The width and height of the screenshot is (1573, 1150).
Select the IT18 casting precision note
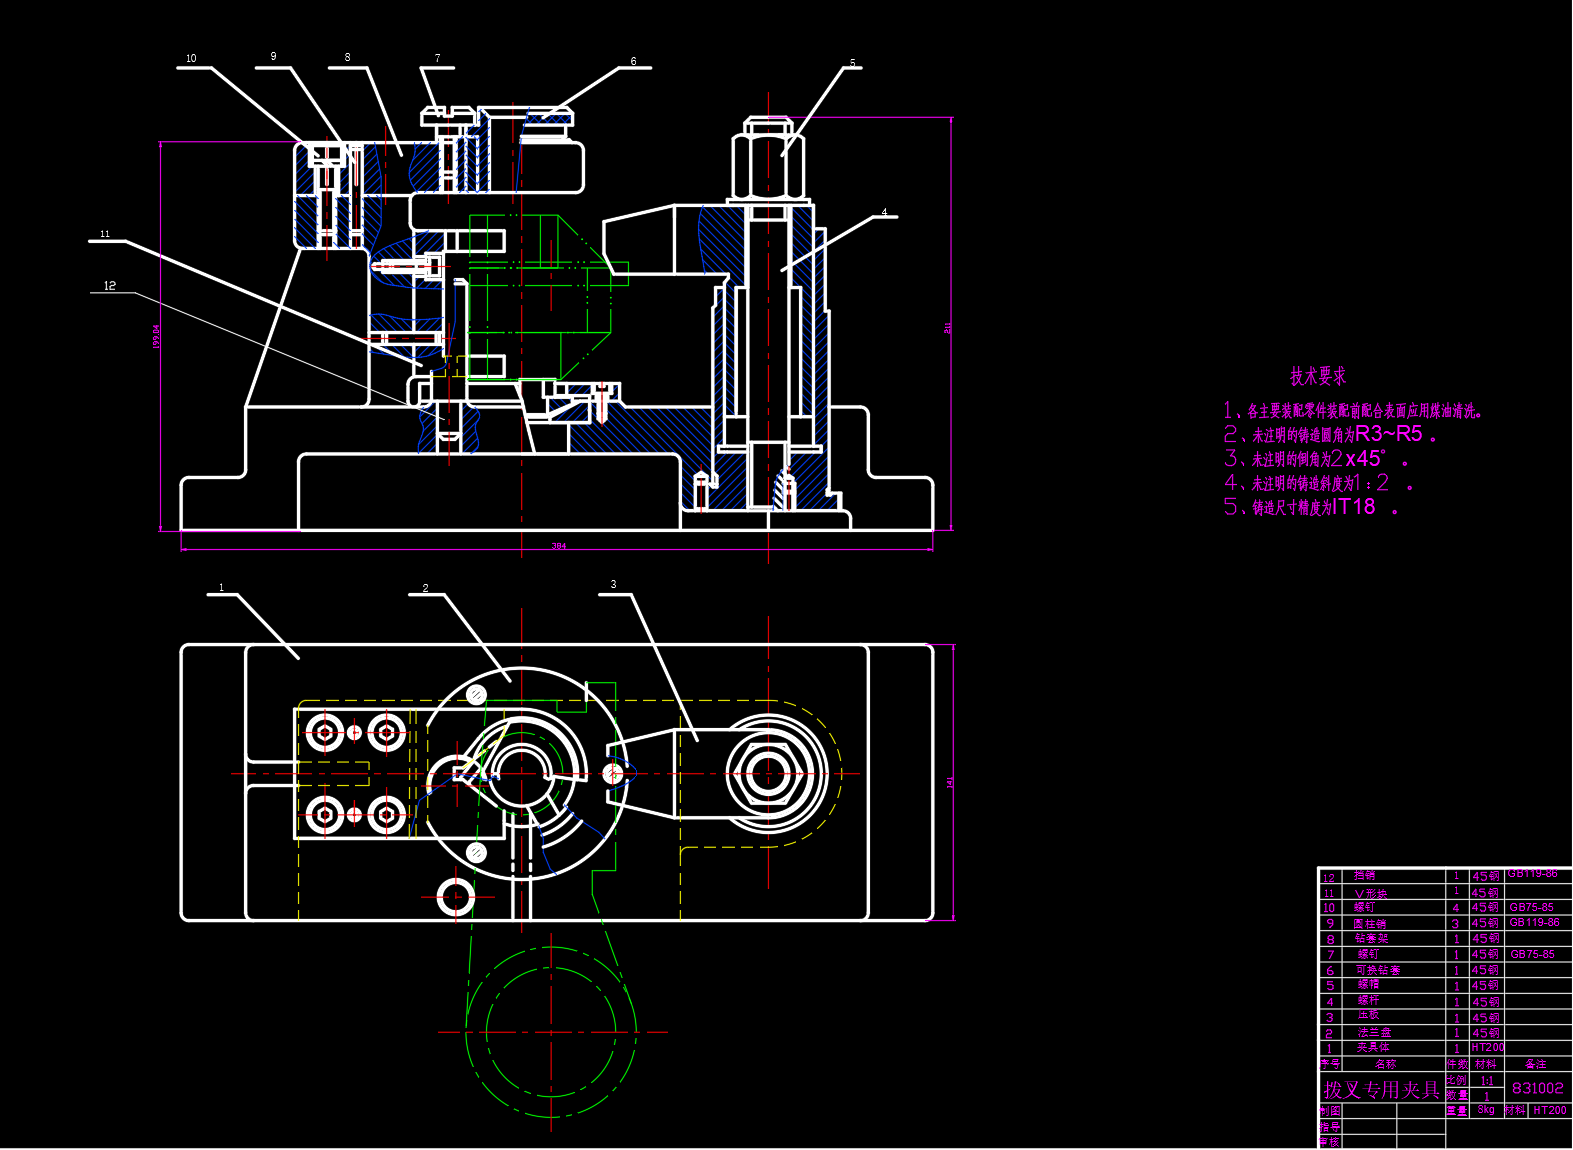click(1310, 507)
